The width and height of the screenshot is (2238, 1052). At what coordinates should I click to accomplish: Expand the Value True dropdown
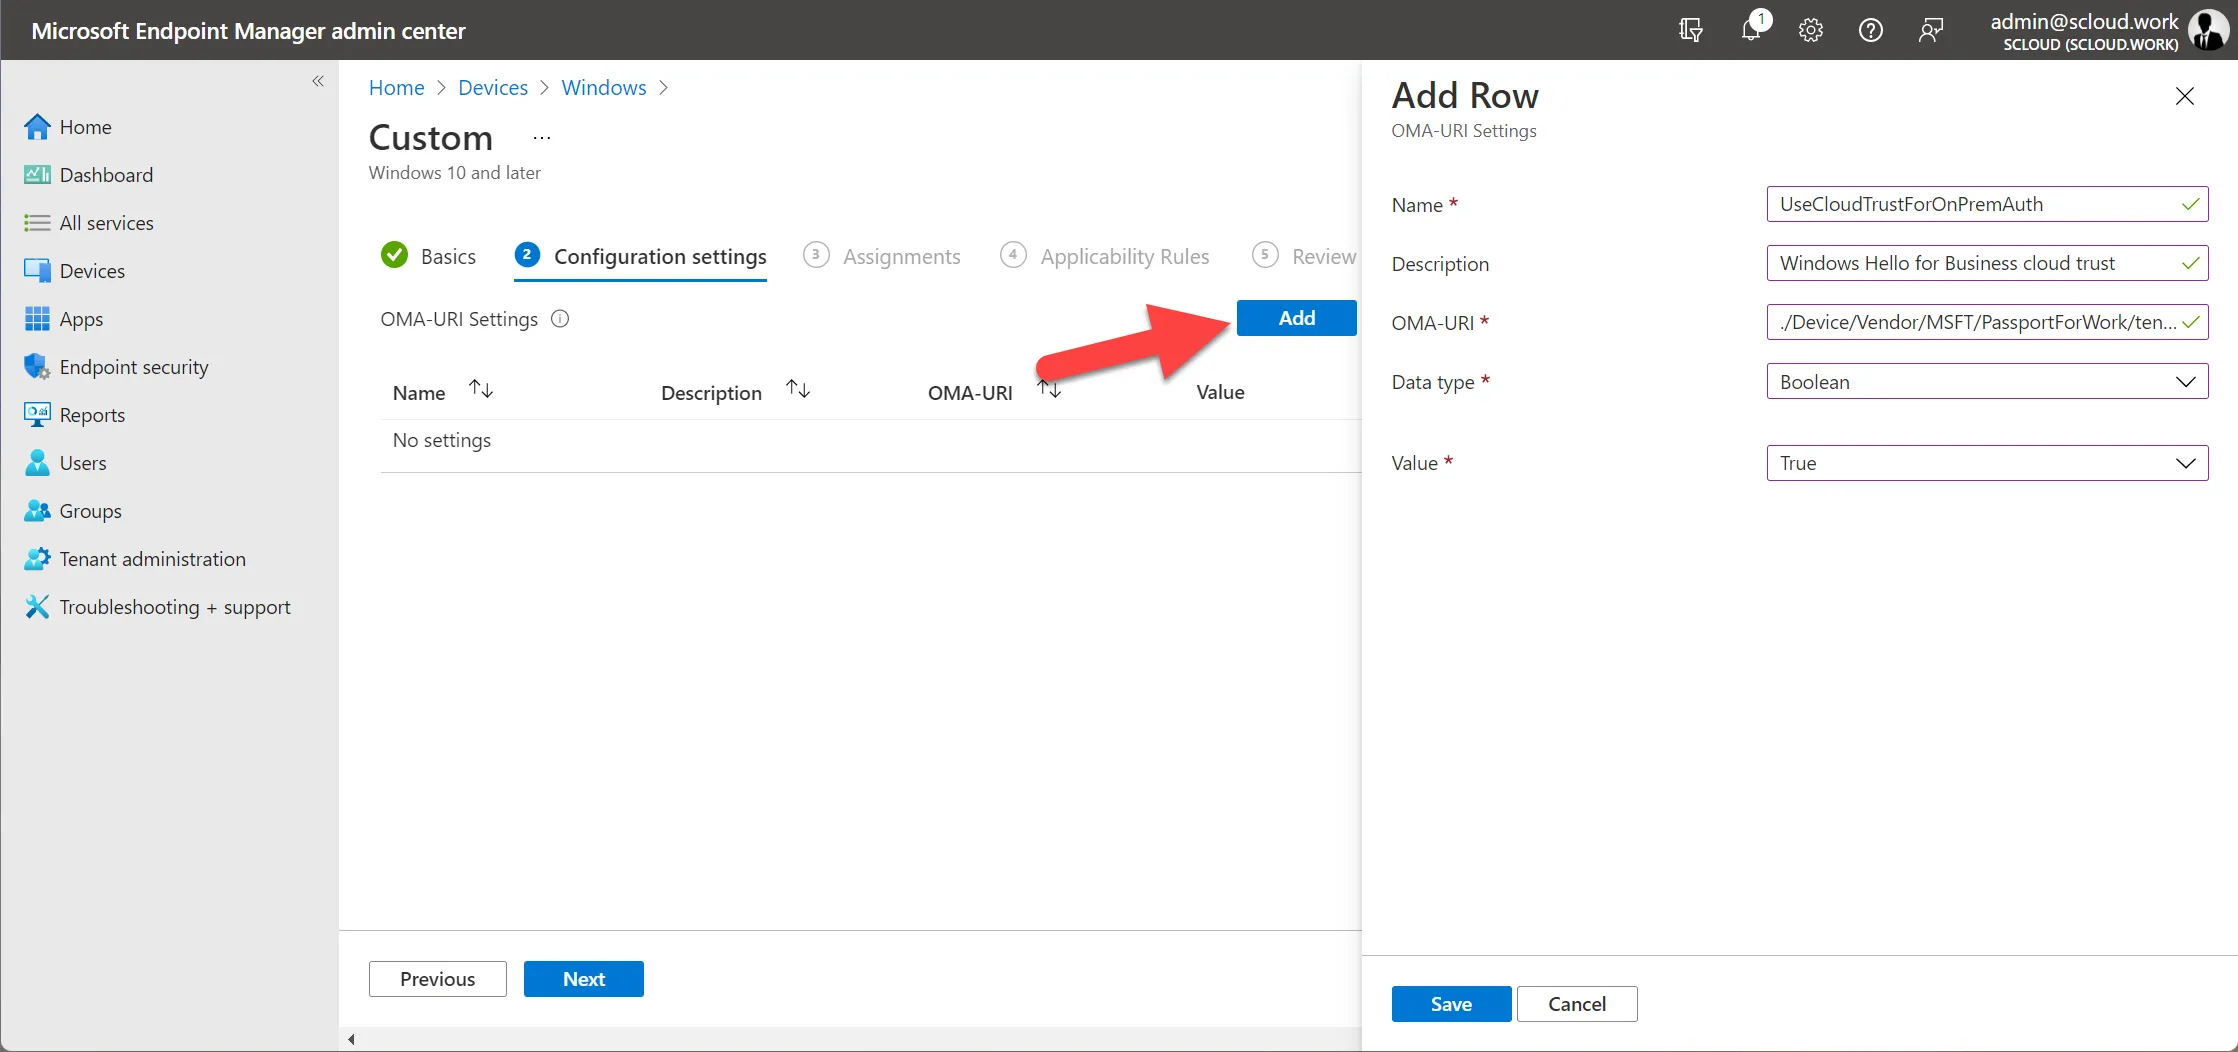point(1987,463)
